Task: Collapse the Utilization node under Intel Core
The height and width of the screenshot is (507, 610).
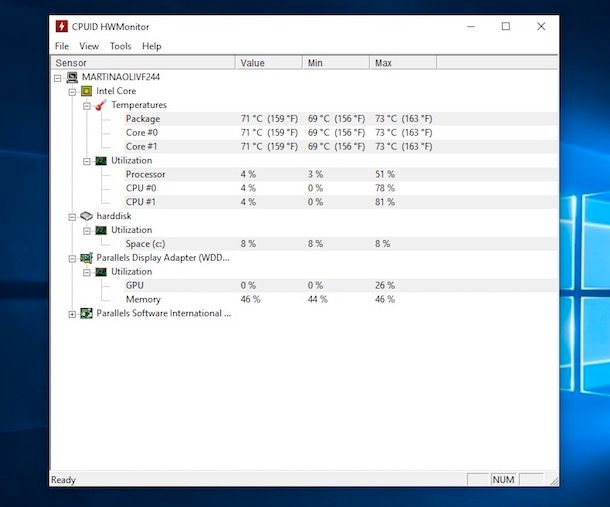Action: (x=87, y=161)
